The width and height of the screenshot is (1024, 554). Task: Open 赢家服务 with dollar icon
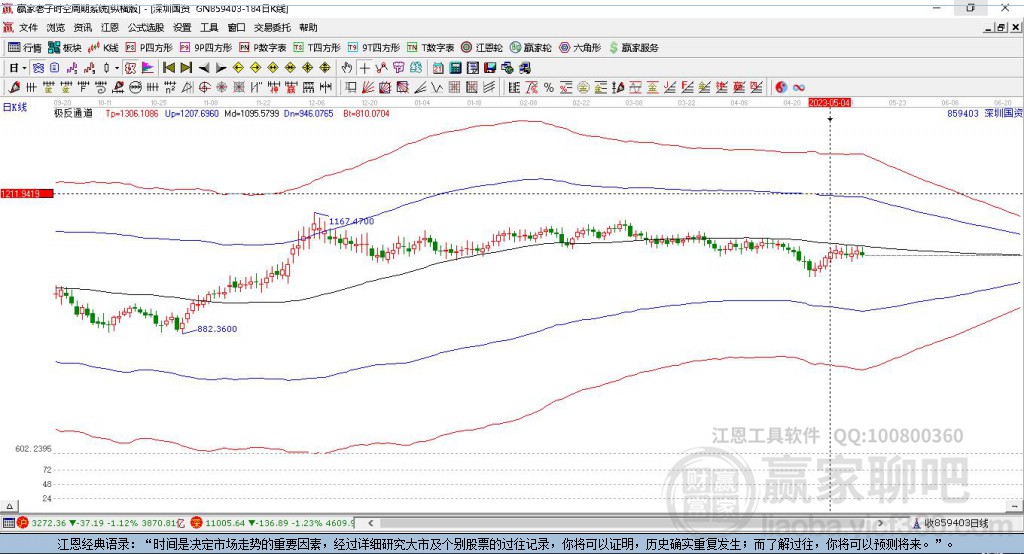coord(633,48)
